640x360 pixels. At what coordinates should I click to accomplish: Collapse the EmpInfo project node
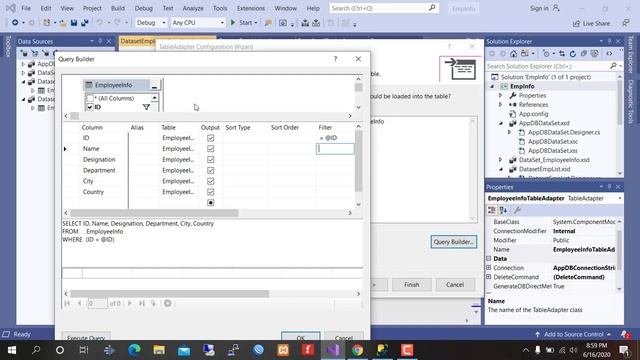tap(492, 87)
